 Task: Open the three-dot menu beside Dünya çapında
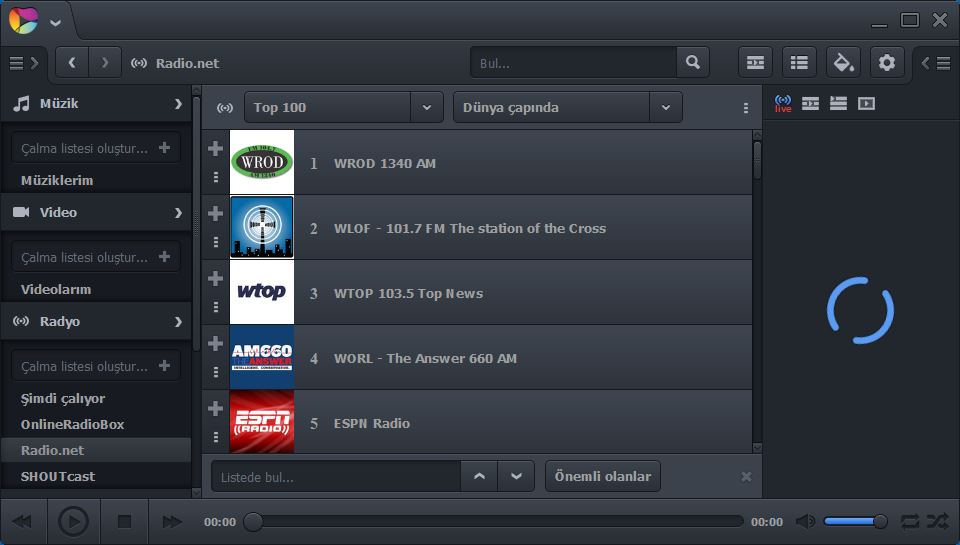click(x=745, y=108)
